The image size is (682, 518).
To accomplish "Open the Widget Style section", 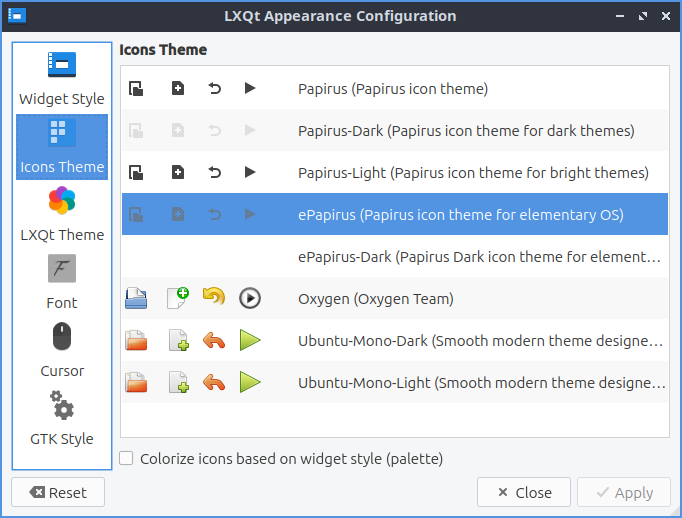I will coord(61,79).
